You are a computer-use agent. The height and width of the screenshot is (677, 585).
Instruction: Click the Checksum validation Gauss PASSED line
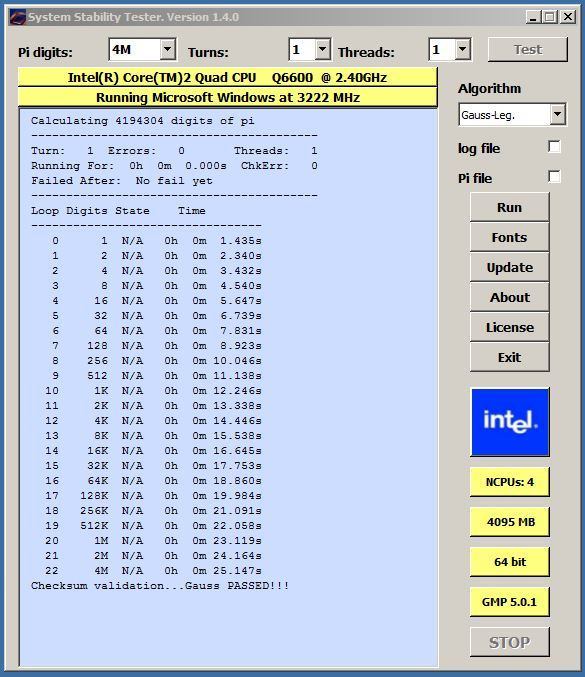tap(160, 586)
